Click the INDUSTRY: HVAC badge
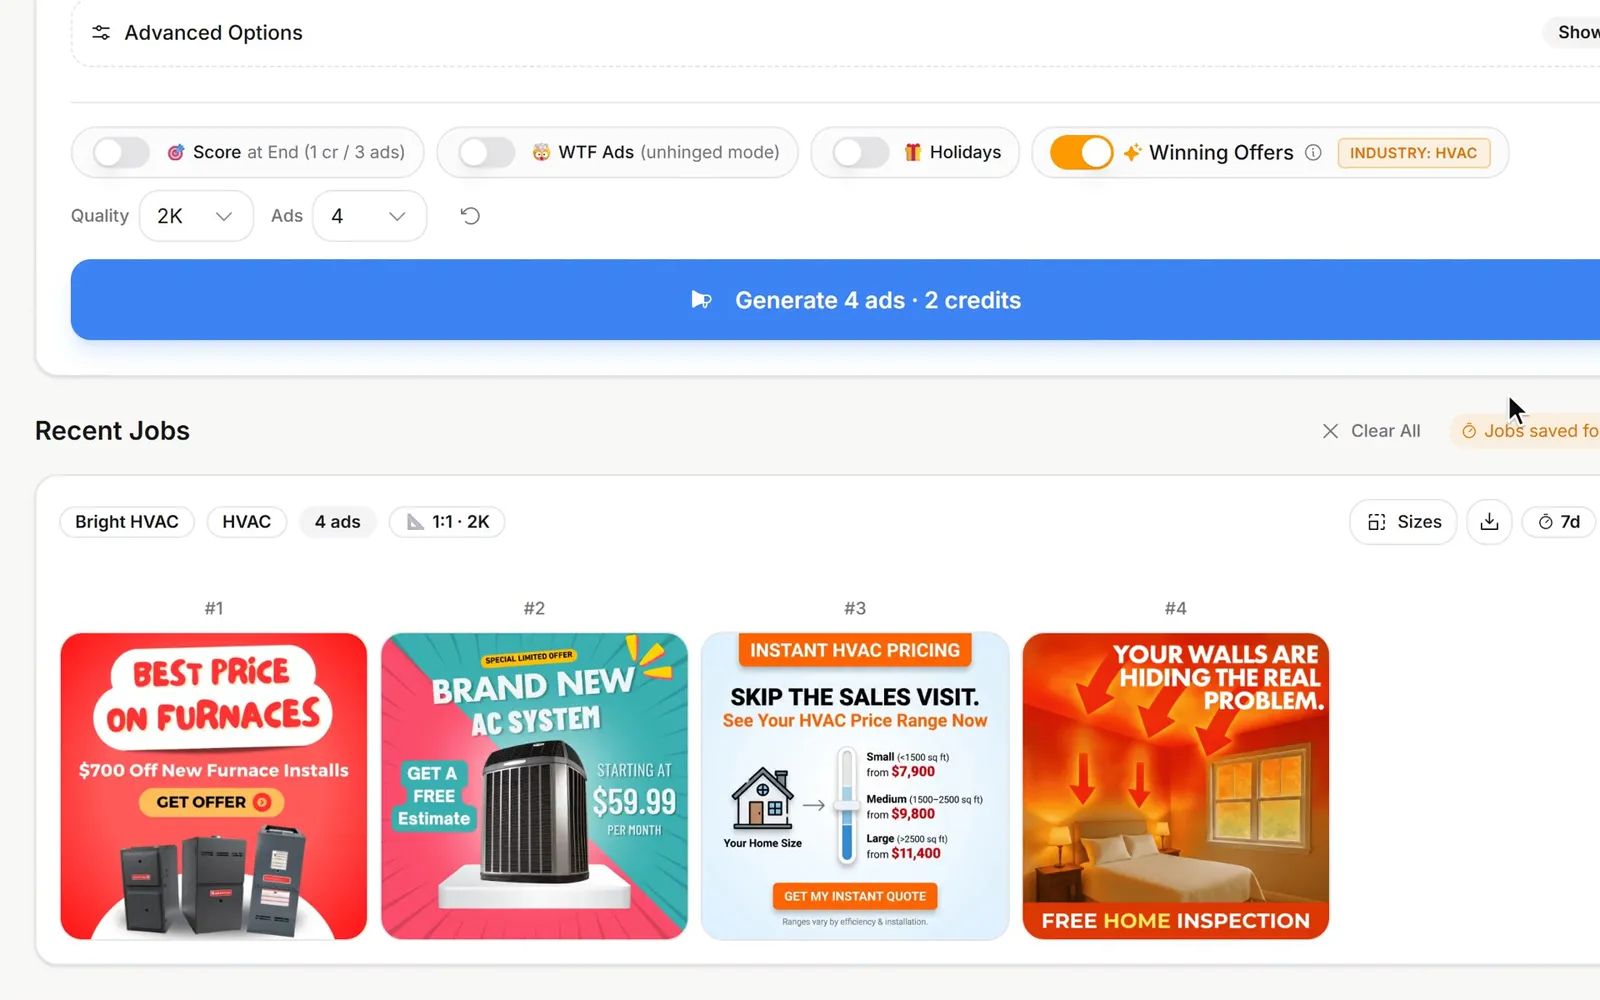 coord(1414,153)
